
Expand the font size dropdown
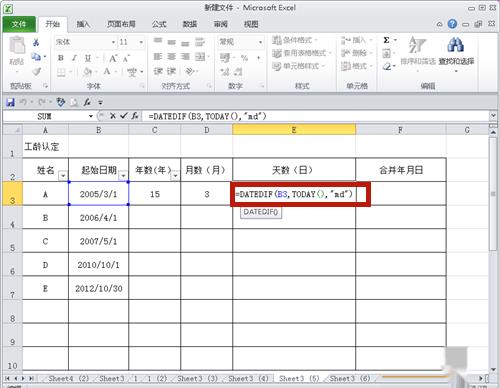pos(141,42)
